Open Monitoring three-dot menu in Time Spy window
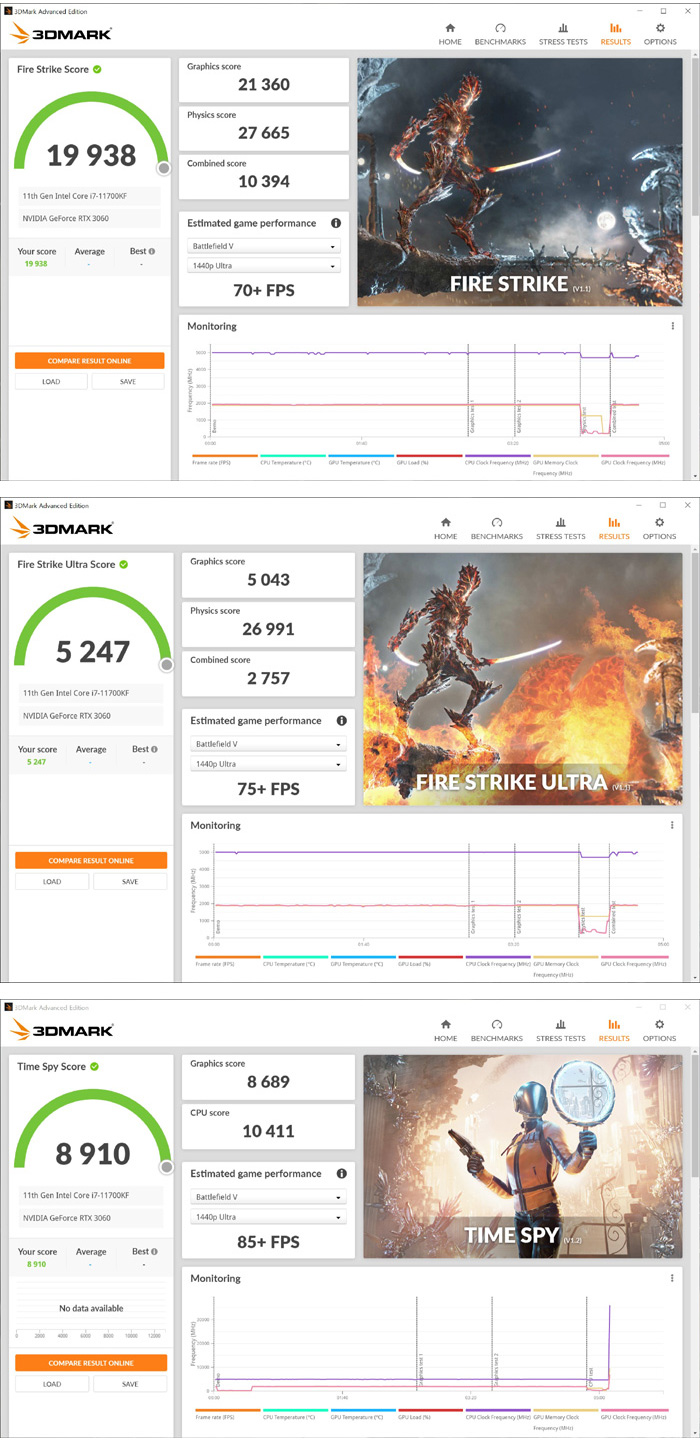 pyautogui.click(x=672, y=1279)
